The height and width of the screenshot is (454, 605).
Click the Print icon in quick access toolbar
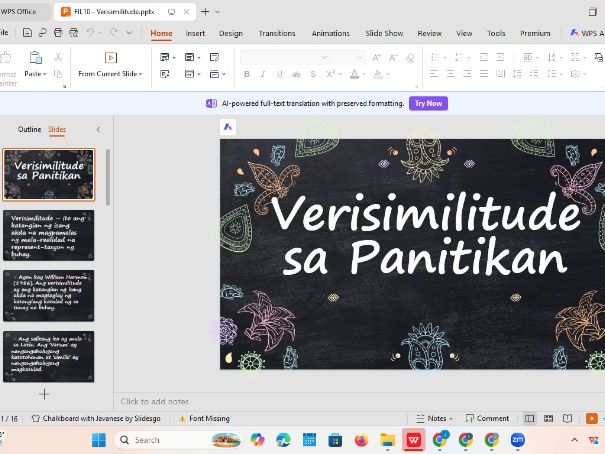pyautogui.click(x=58, y=33)
